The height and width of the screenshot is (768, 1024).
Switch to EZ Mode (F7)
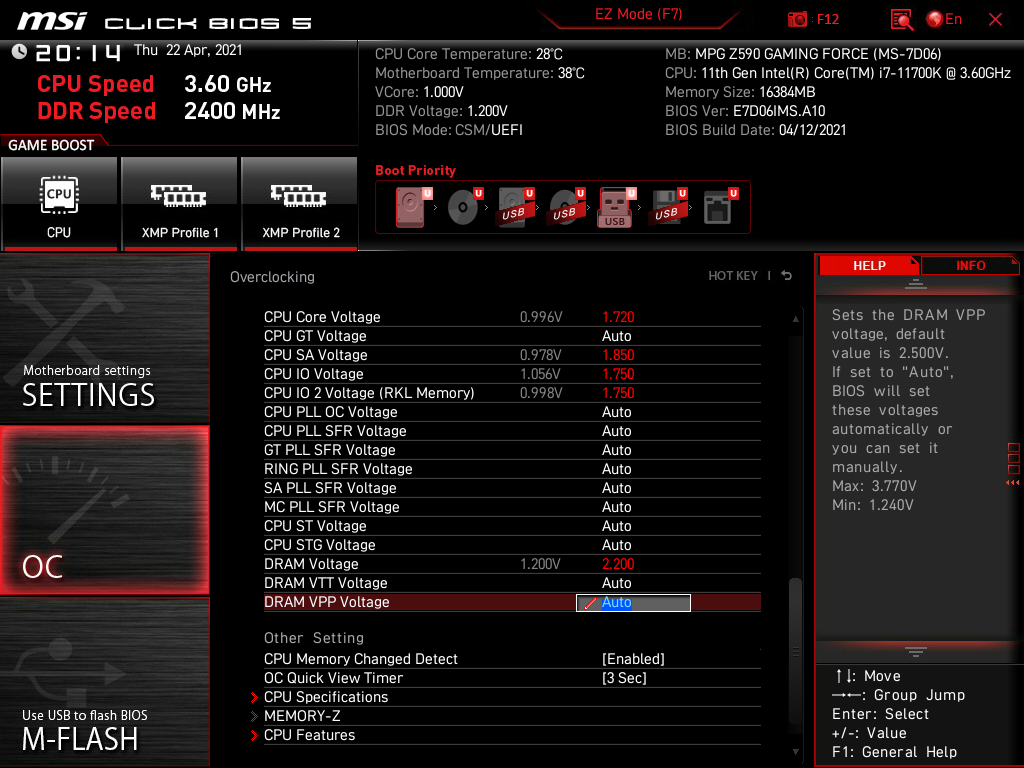pyautogui.click(x=638, y=14)
